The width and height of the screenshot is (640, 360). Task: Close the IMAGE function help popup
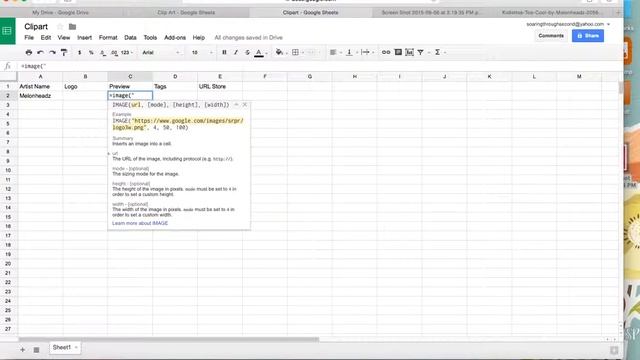click(x=244, y=105)
